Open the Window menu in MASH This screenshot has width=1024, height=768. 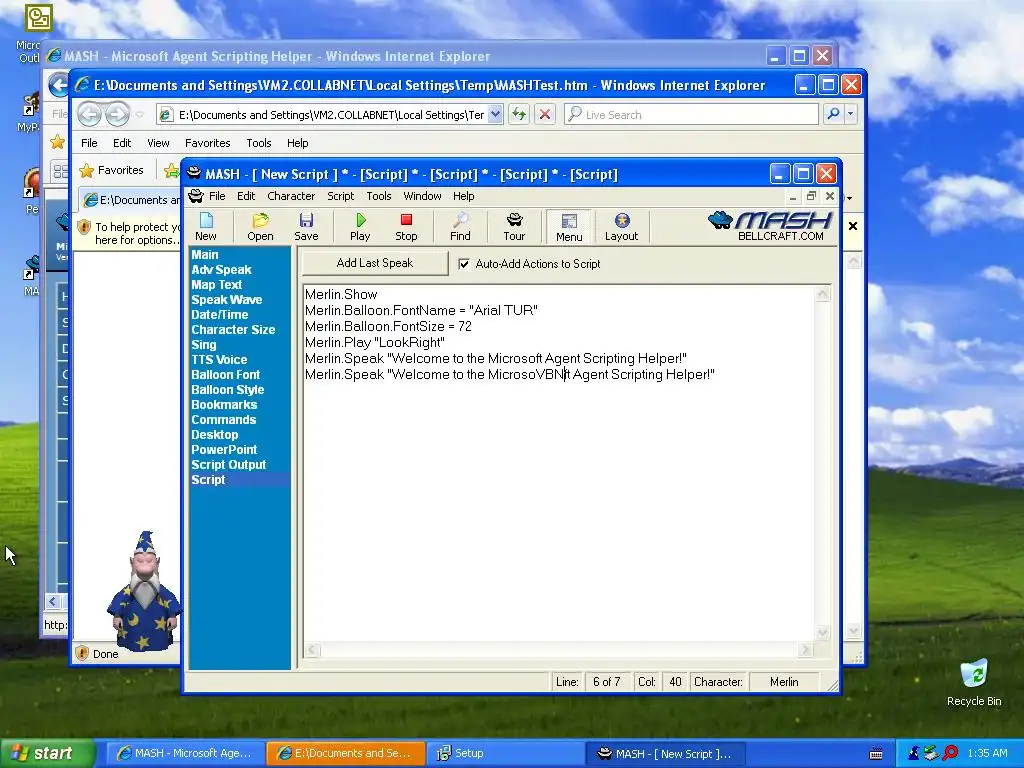422,196
